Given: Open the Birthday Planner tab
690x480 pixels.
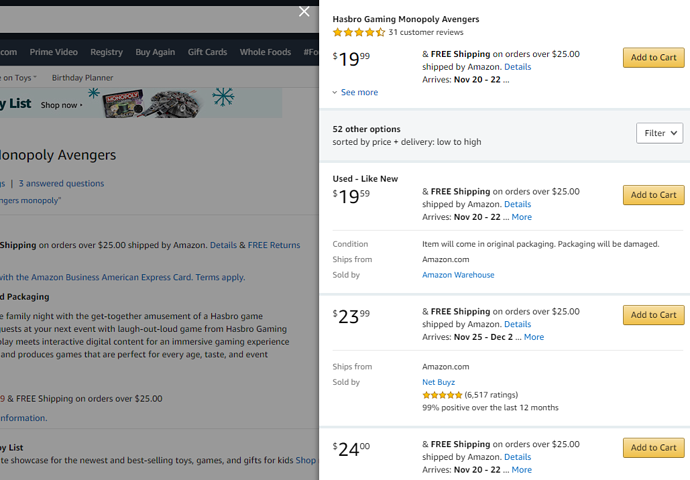Looking at the screenshot, I should 82,77.
